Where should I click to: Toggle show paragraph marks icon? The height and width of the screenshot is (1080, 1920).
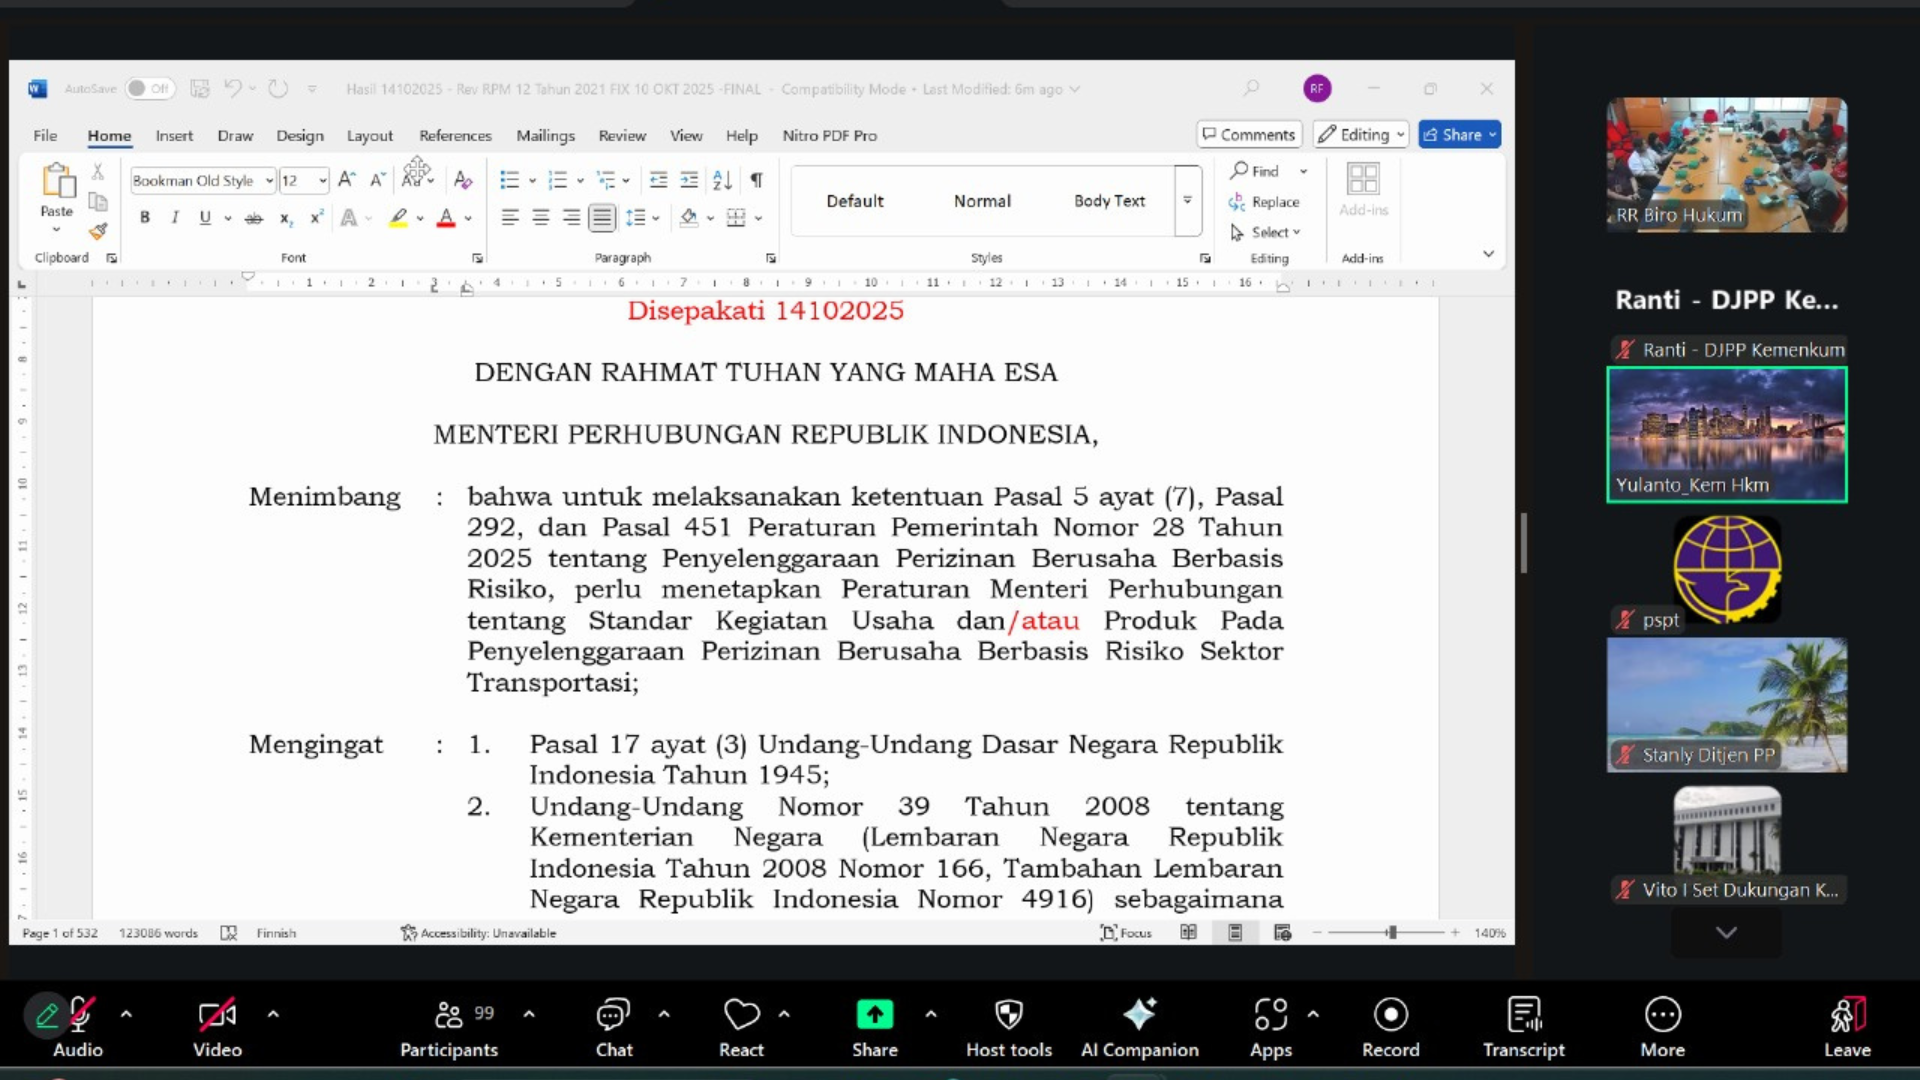(x=757, y=180)
